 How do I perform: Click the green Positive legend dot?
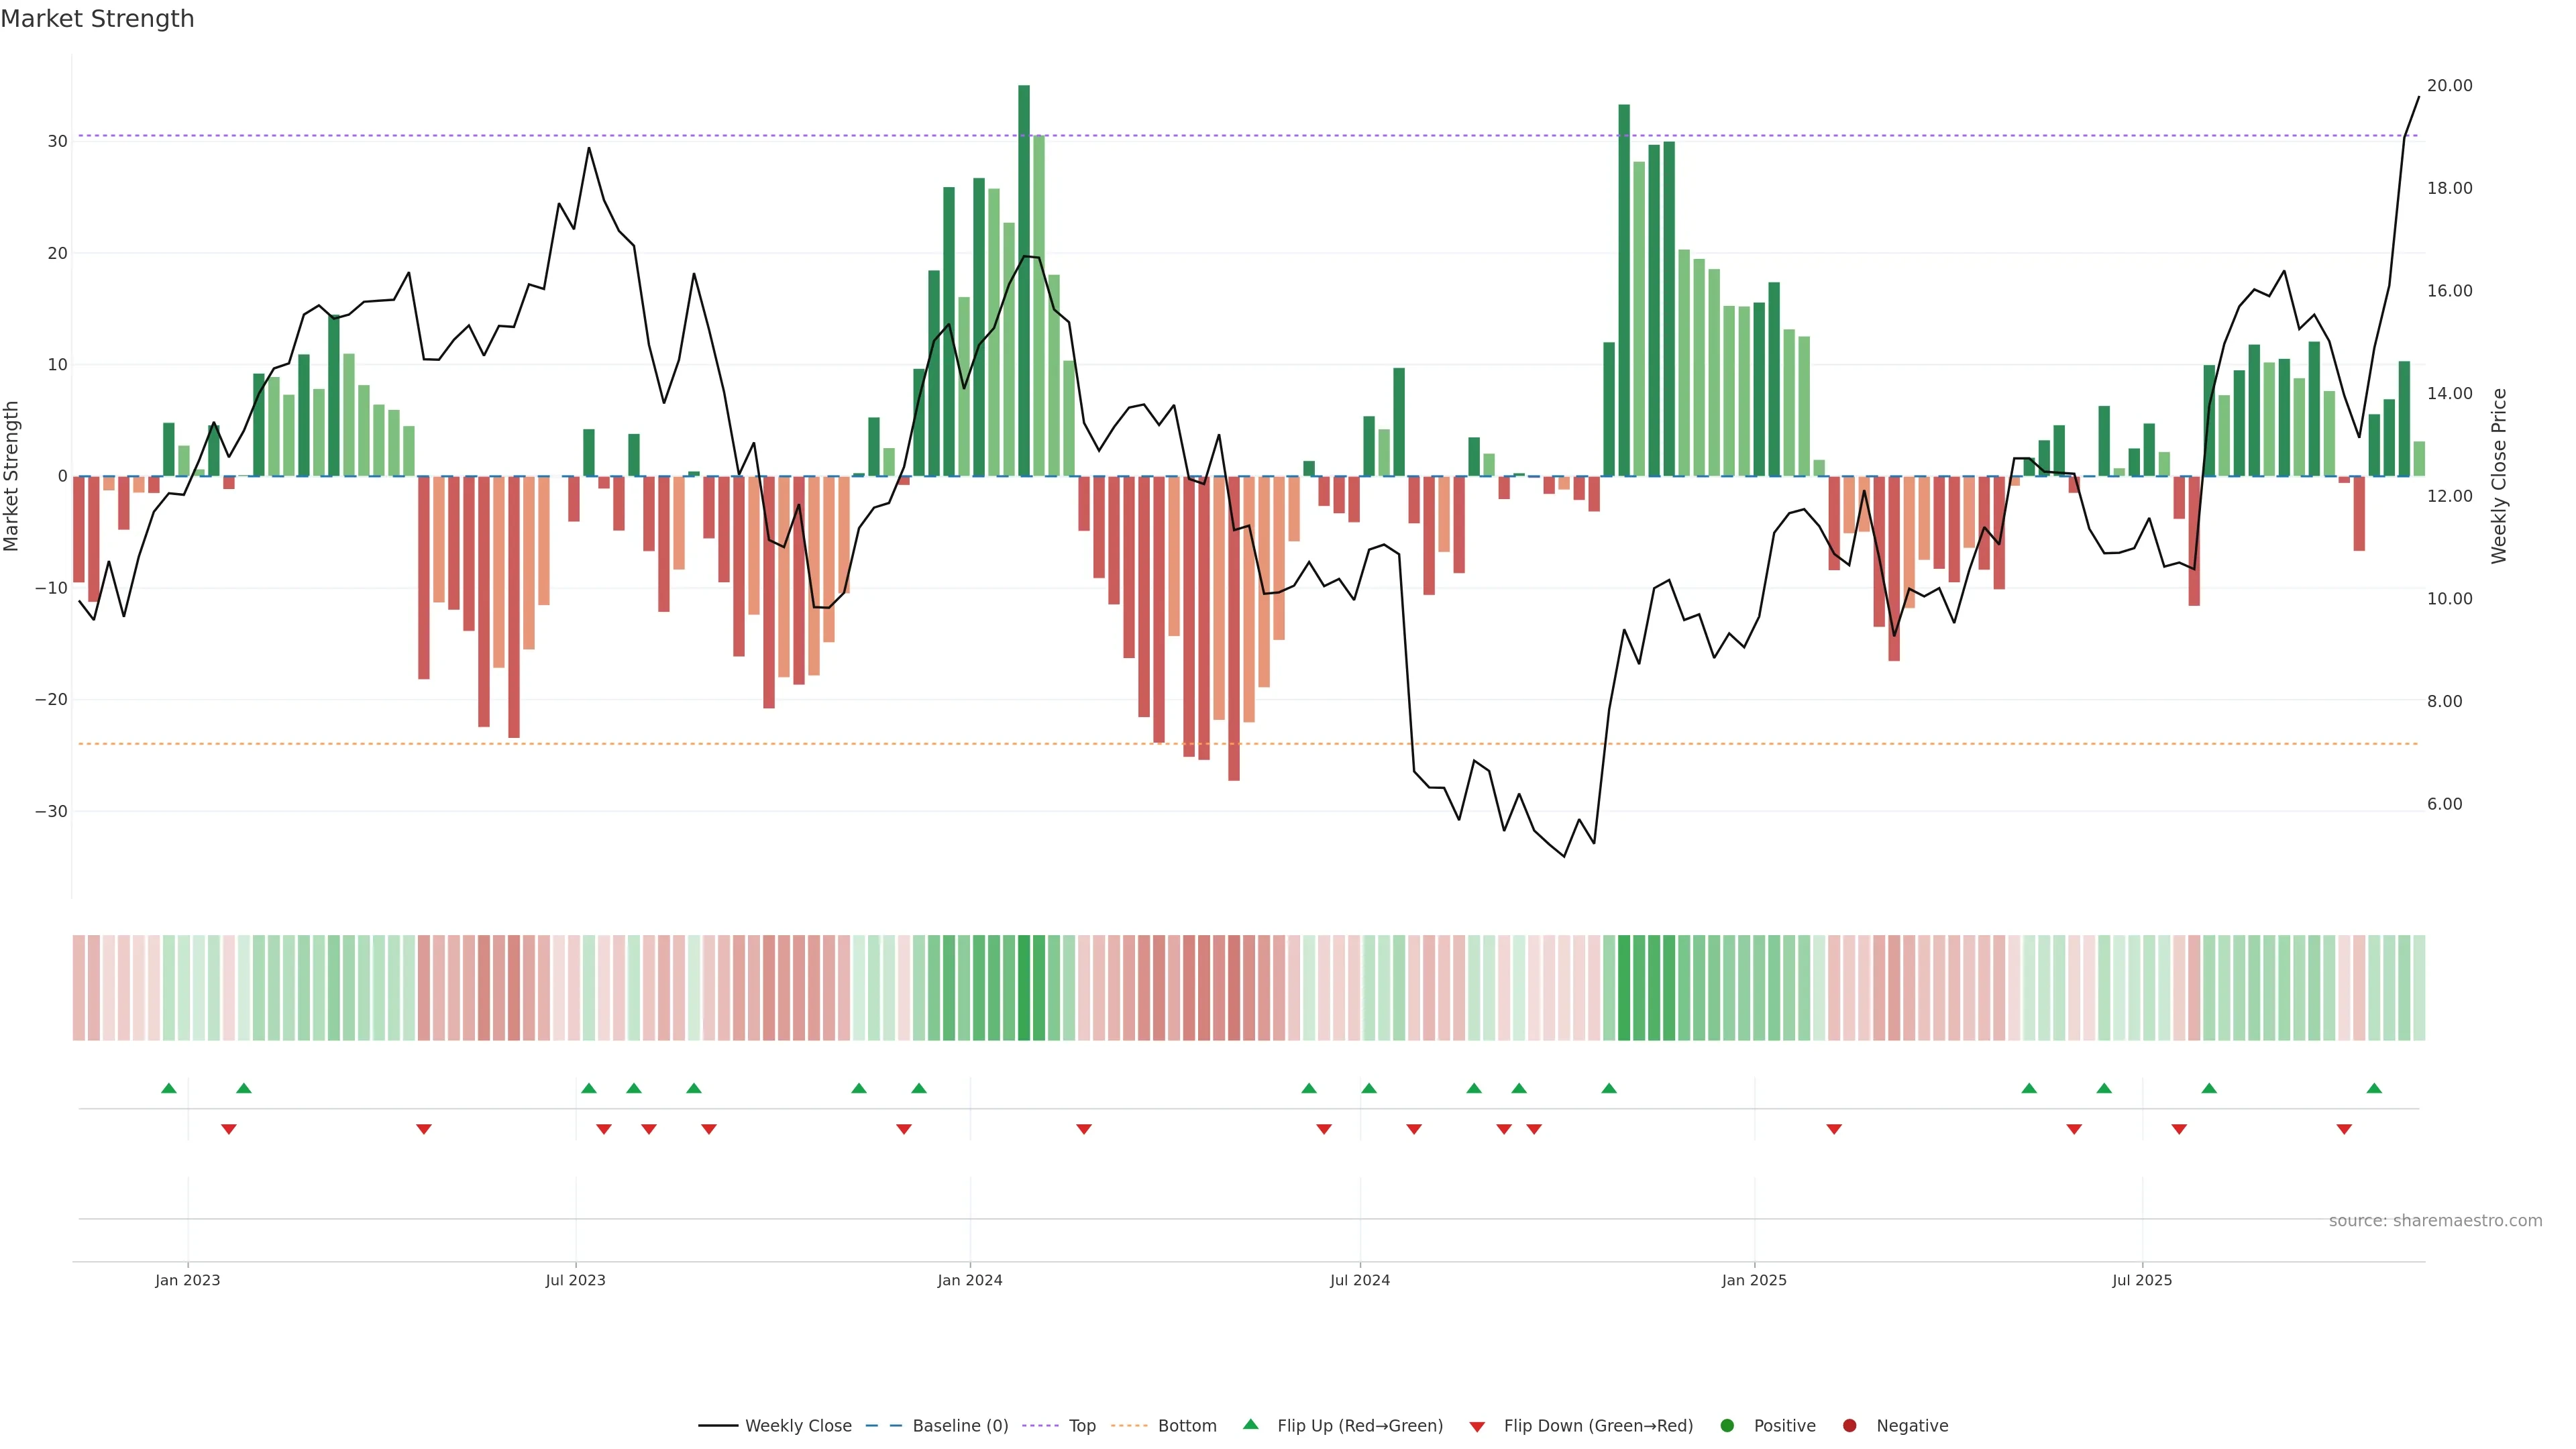click(1727, 1425)
